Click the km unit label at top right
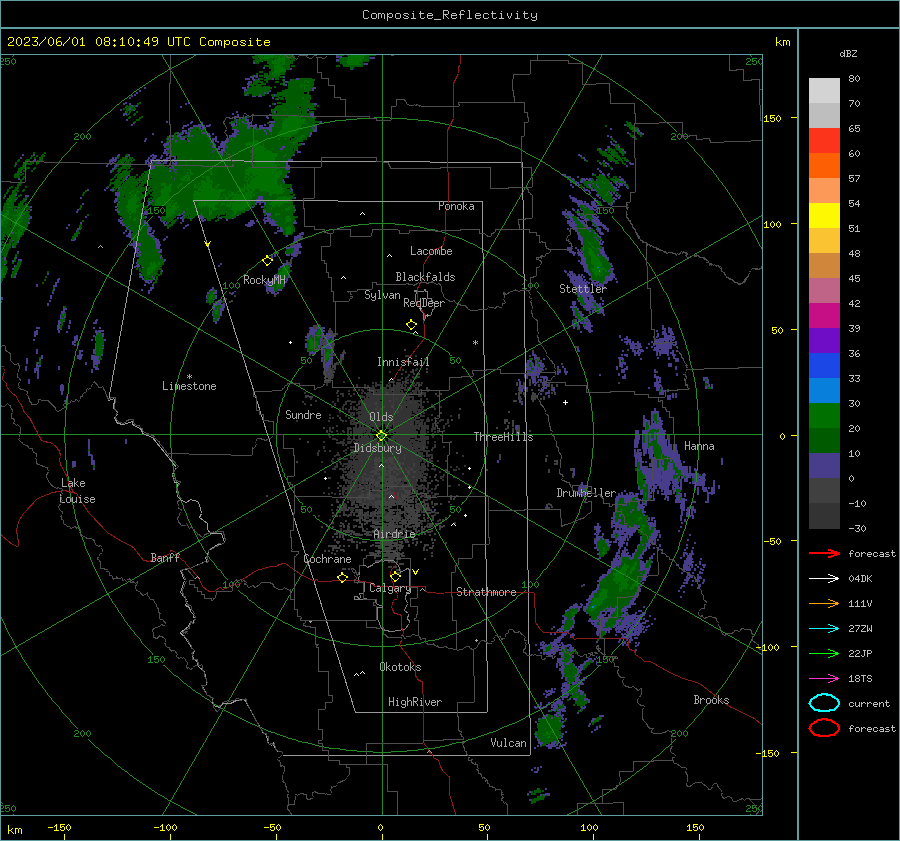The width and height of the screenshot is (900, 841). (x=782, y=42)
